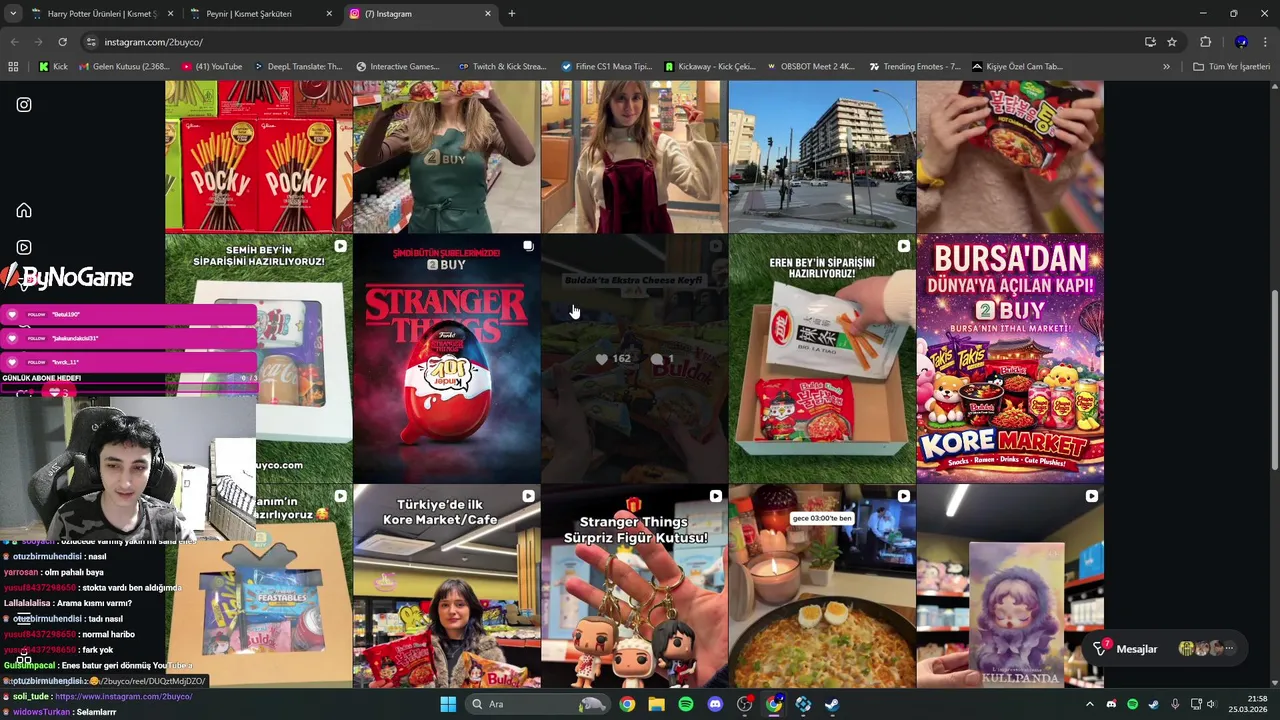Open the Tüm Yer İşaretleri folder
This screenshot has height=720, width=1280.
pyautogui.click(x=1231, y=67)
